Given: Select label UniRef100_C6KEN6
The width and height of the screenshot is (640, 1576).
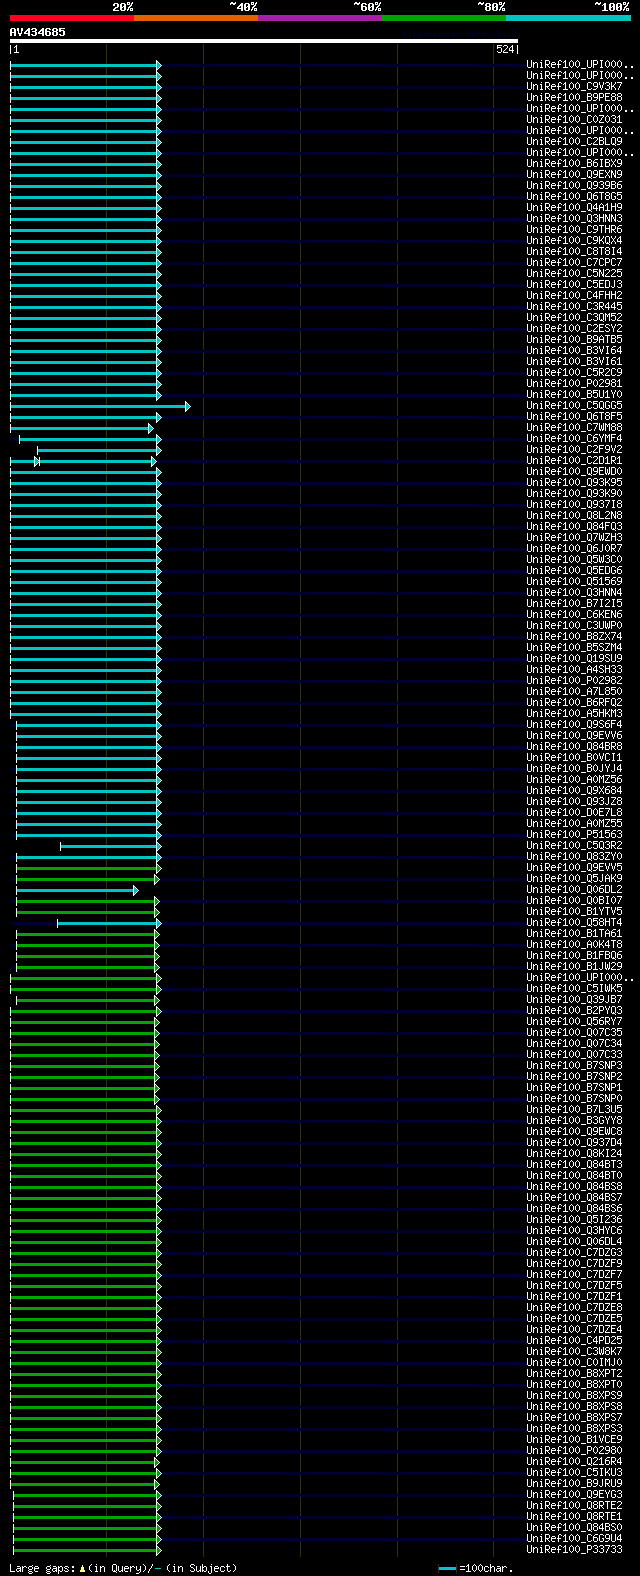Looking at the screenshot, I should coord(575,615).
